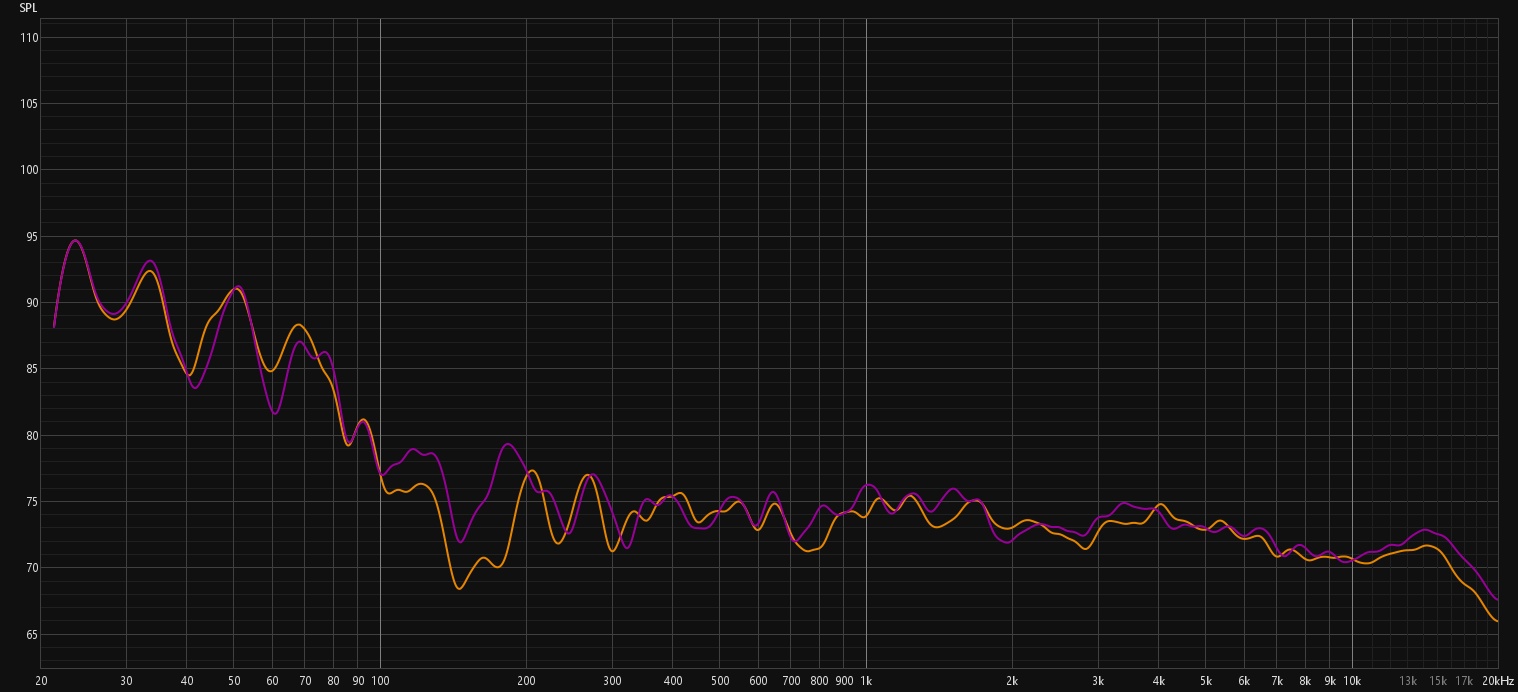The width and height of the screenshot is (1518, 692).
Task: Click the 20 Hz label on frequency axis
Action: pyautogui.click(x=41, y=681)
